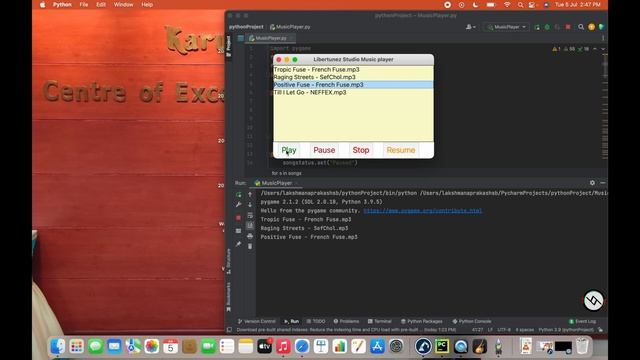The width and height of the screenshot is (640, 360).
Task: Open the File menu in the macOS menu bar
Action: click(84, 4)
